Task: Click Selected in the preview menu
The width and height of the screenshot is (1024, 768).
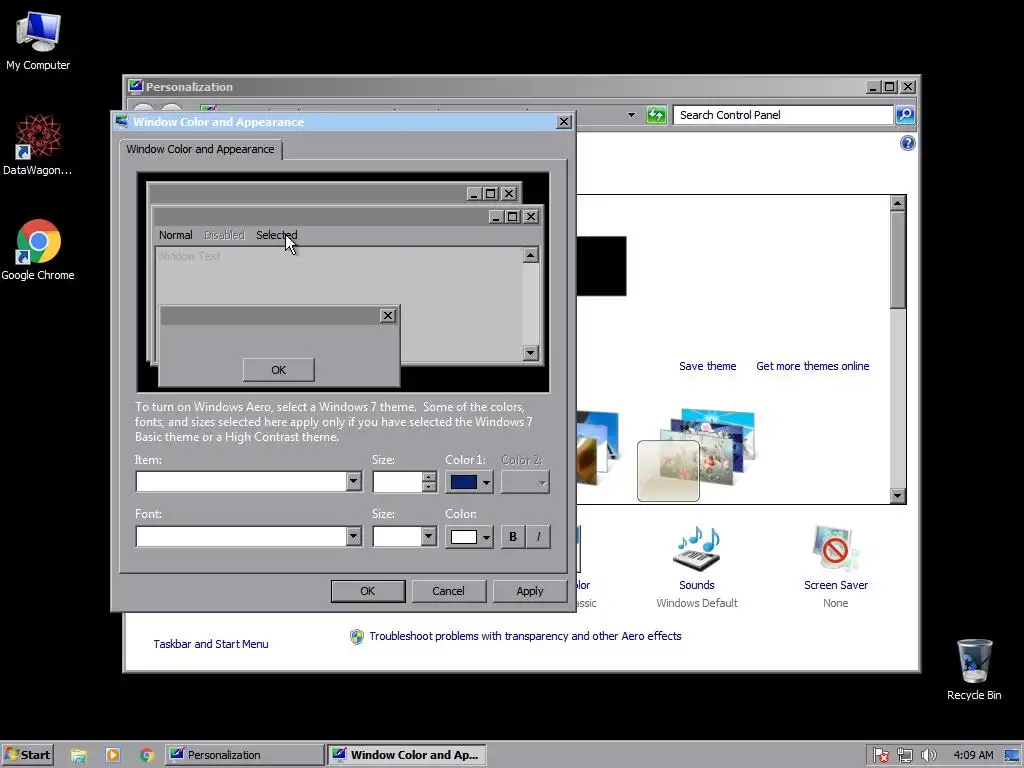Action: click(x=276, y=235)
